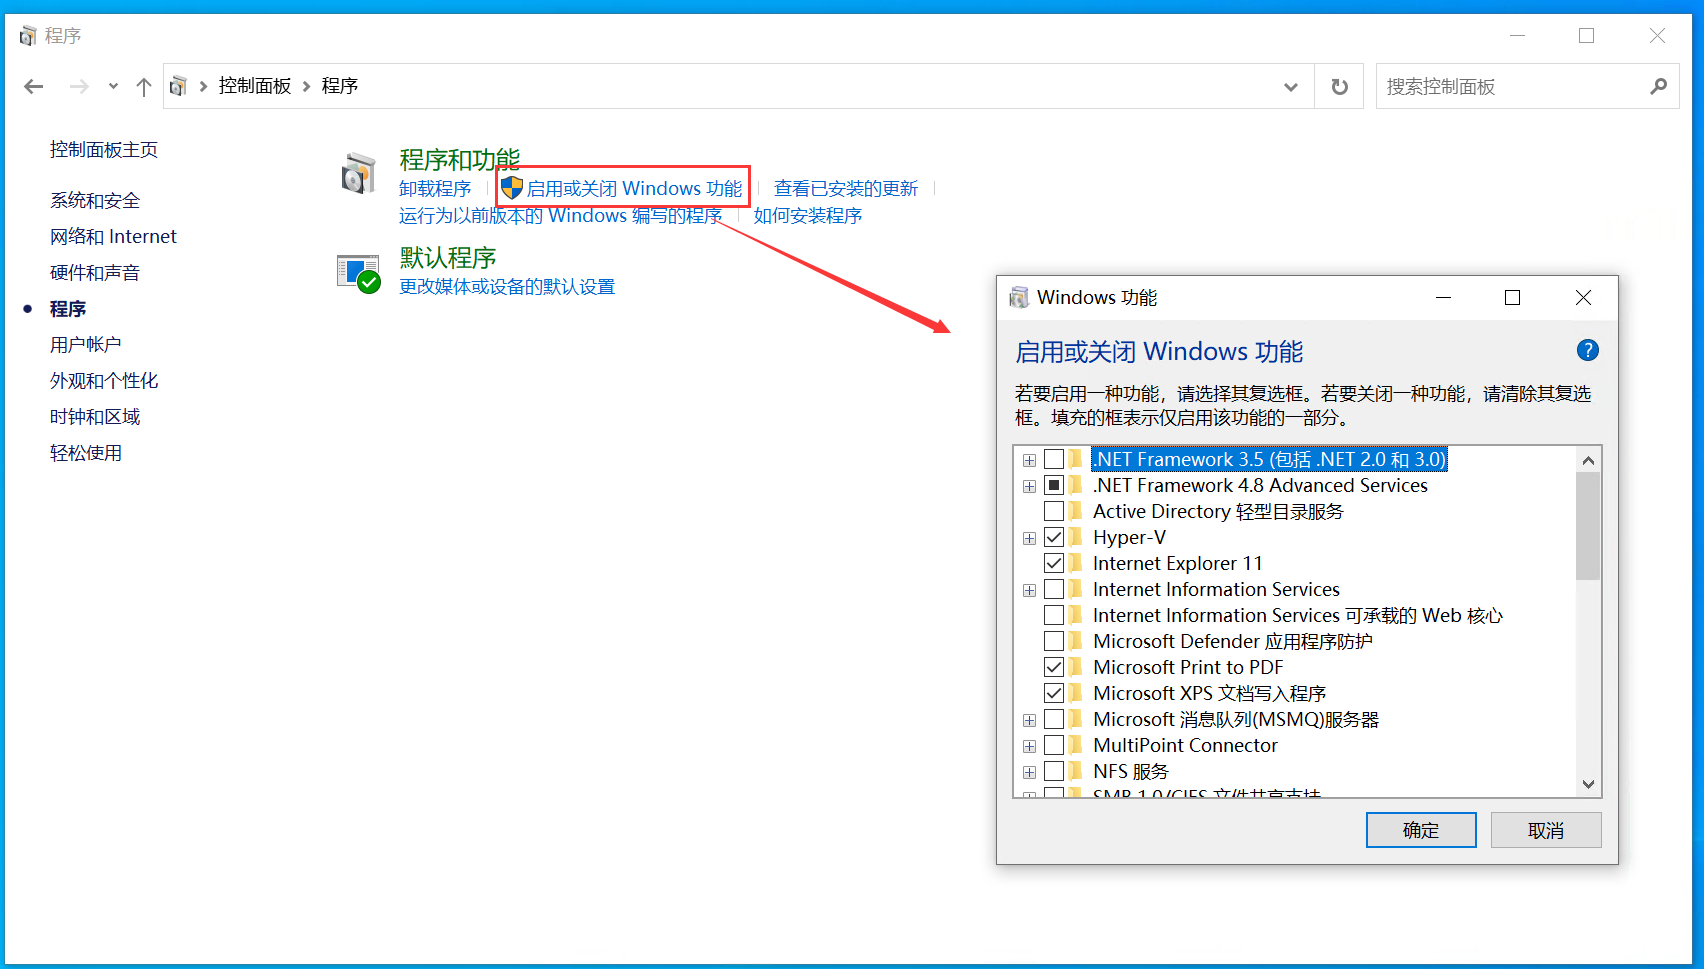This screenshot has width=1704, height=969.
Task: Click 查看已安装的更新 link
Action: click(x=846, y=189)
